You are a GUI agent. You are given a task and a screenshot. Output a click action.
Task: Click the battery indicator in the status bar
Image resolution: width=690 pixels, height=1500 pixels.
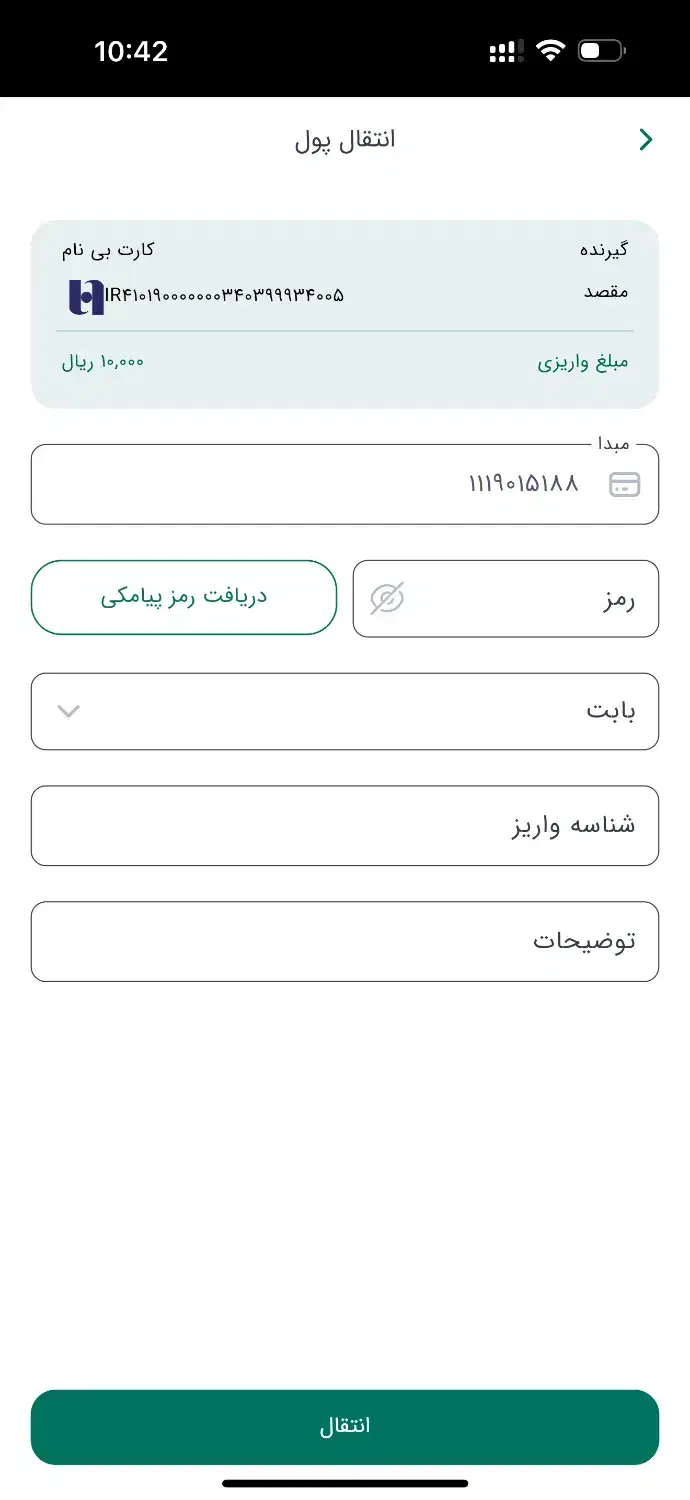(x=600, y=49)
